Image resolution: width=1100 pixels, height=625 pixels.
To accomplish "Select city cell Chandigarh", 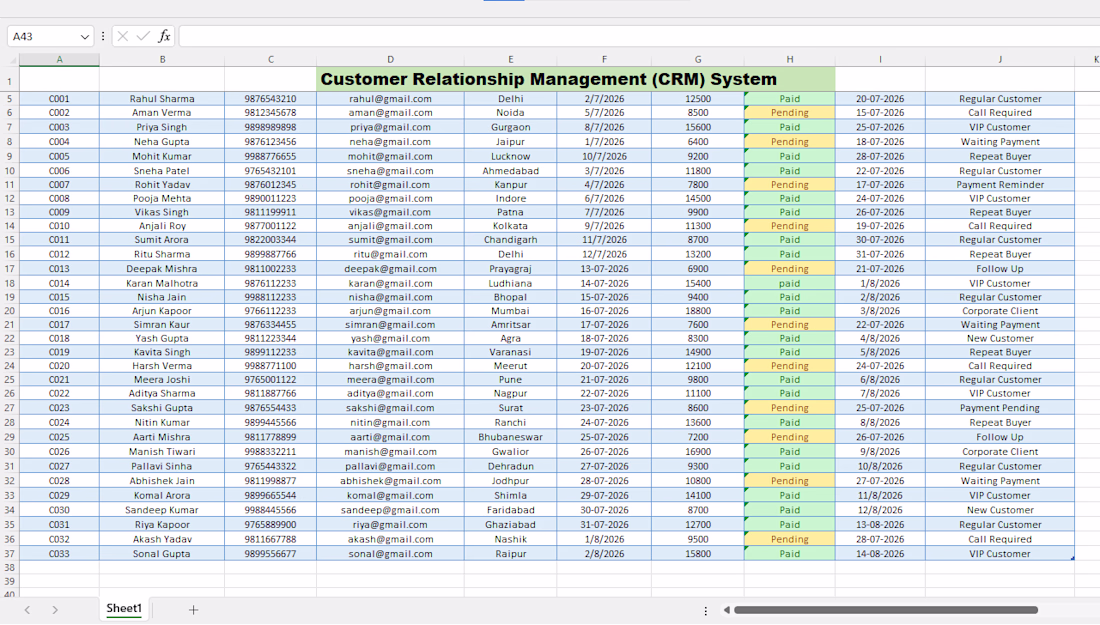I will [x=511, y=240].
